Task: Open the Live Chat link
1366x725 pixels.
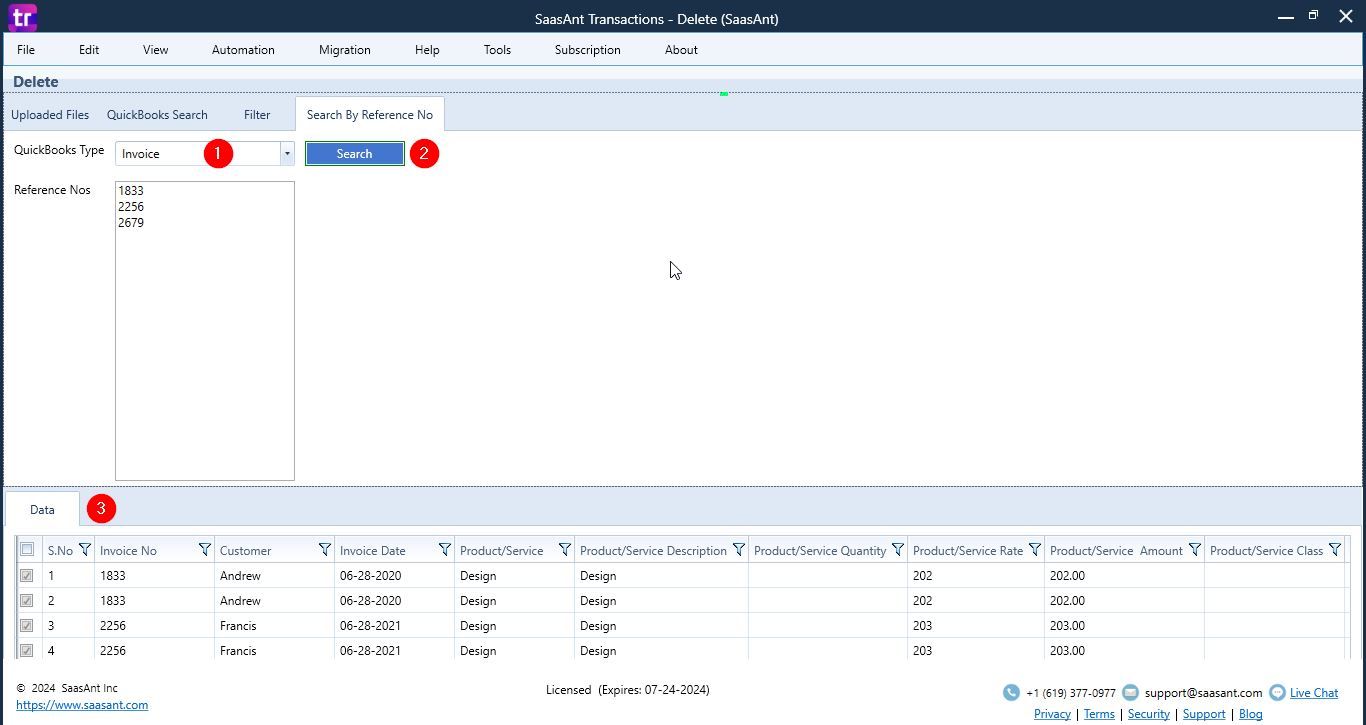Action: tap(1314, 693)
